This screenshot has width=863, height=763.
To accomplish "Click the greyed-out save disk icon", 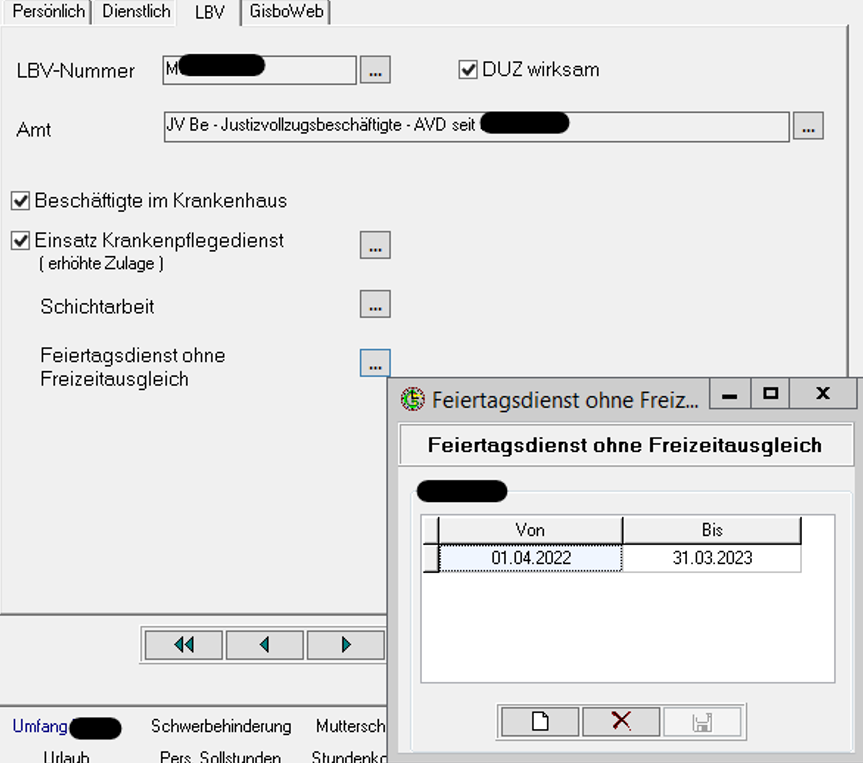I will click(702, 722).
